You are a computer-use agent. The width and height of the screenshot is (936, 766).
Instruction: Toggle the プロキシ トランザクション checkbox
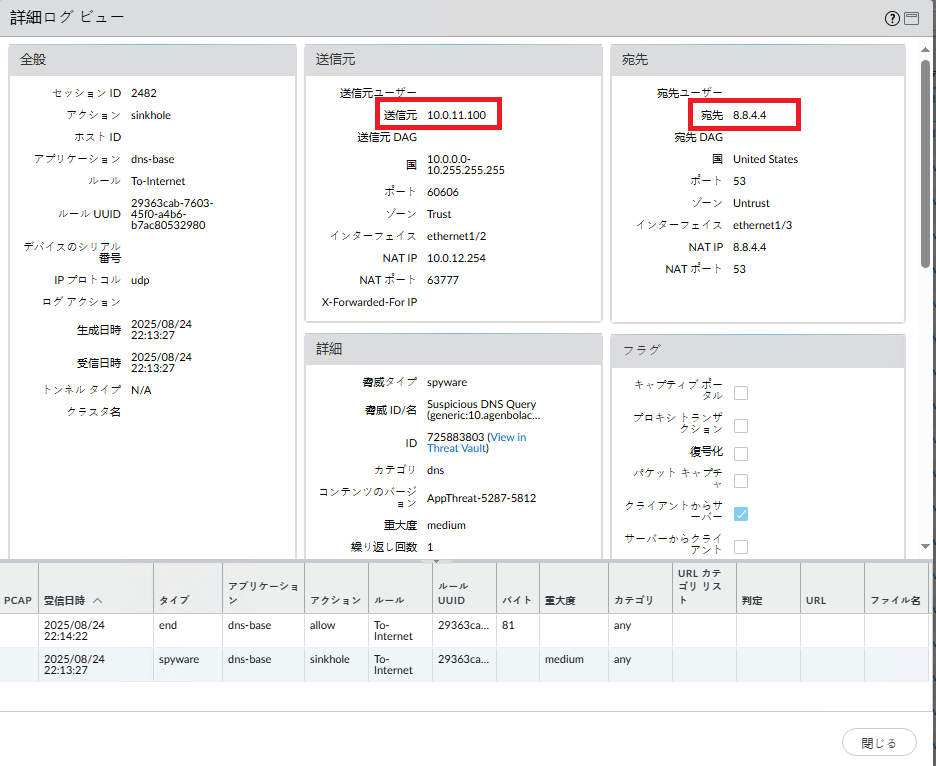point(741,426)
